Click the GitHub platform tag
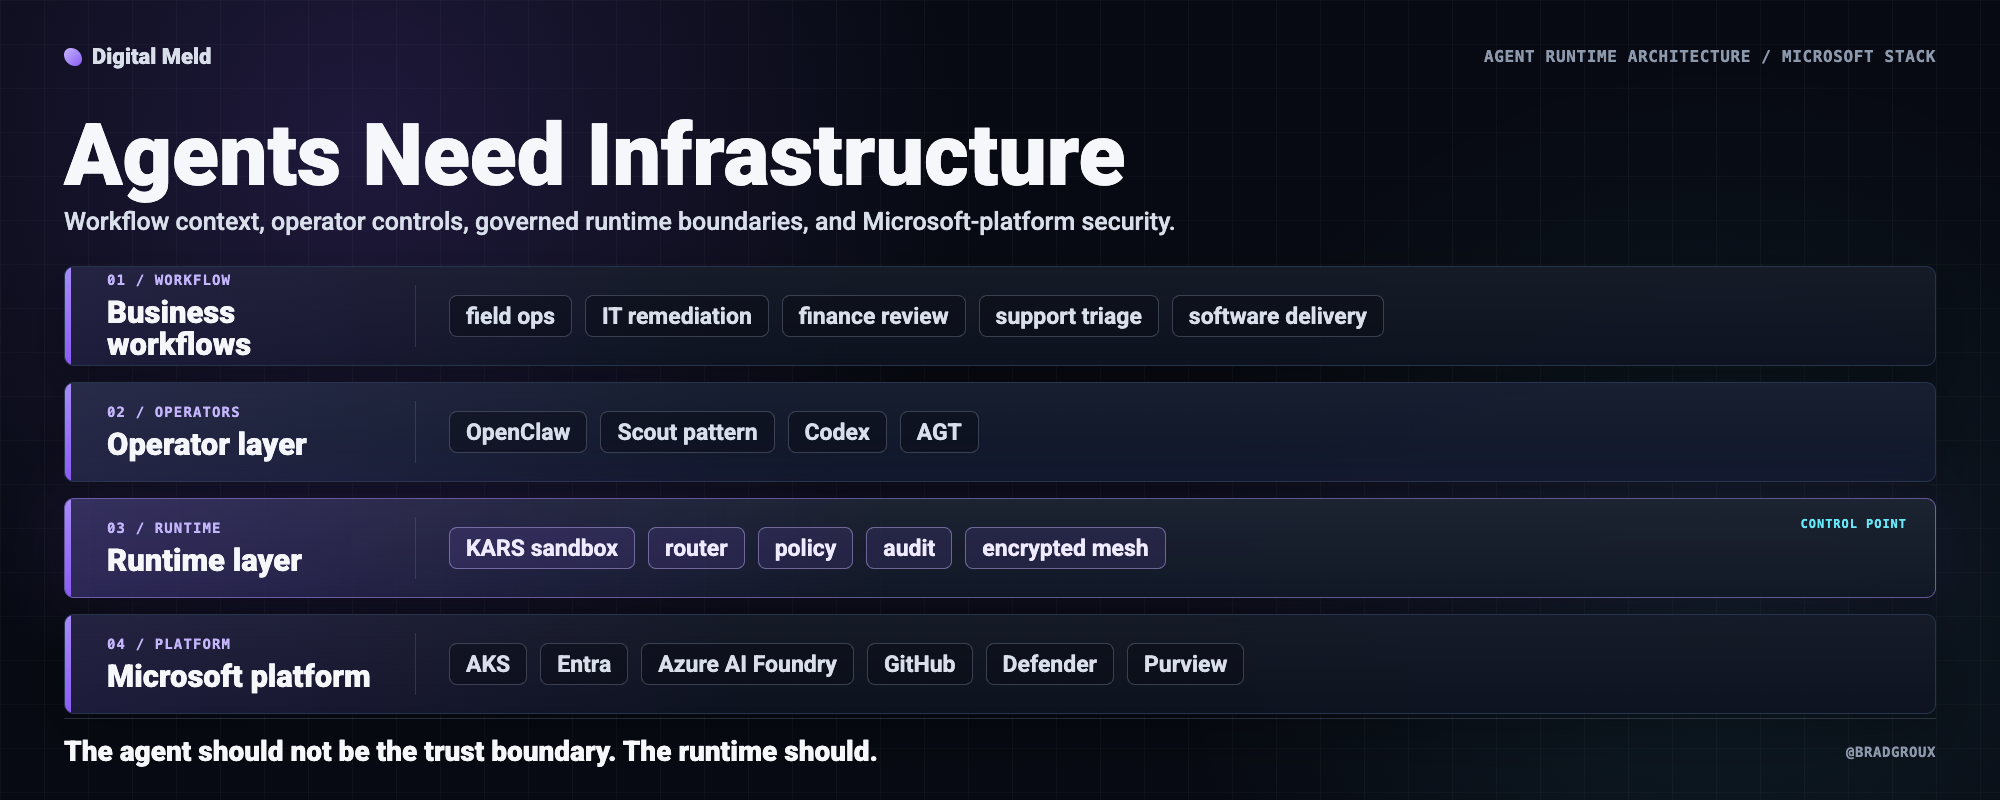The image size is (2000, 800). coord(920,664)
